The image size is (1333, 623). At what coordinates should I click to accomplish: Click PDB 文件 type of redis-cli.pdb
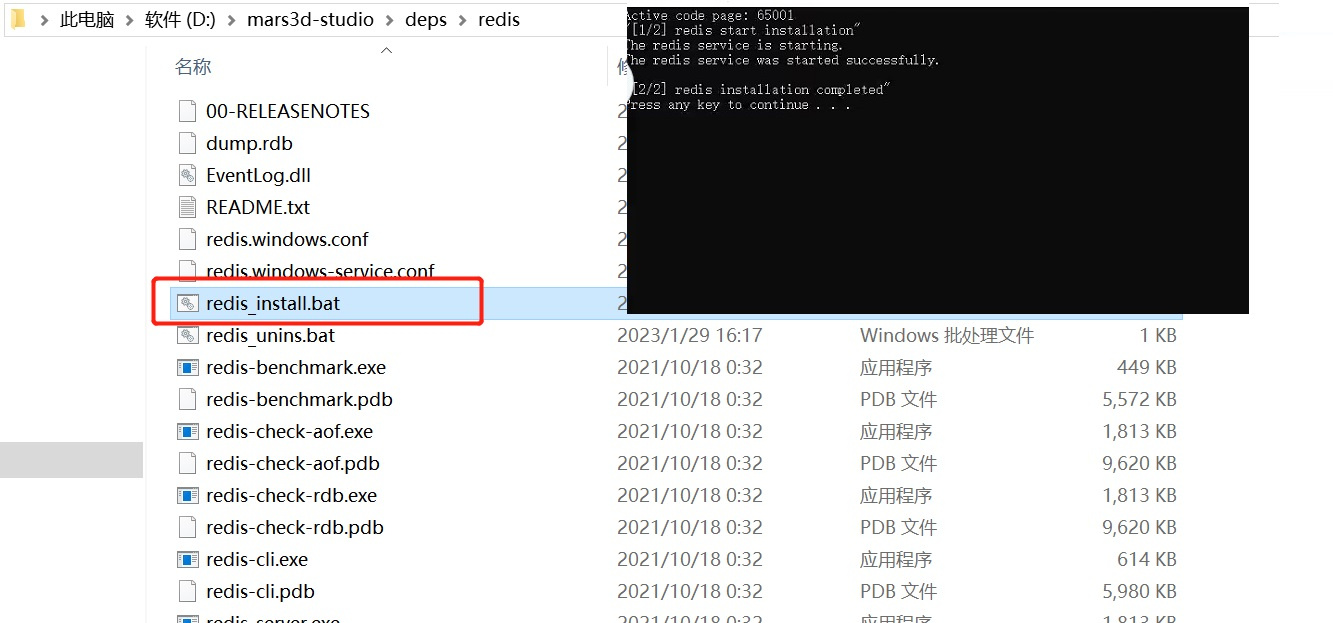pyautogui.click(x=899, y=591)
